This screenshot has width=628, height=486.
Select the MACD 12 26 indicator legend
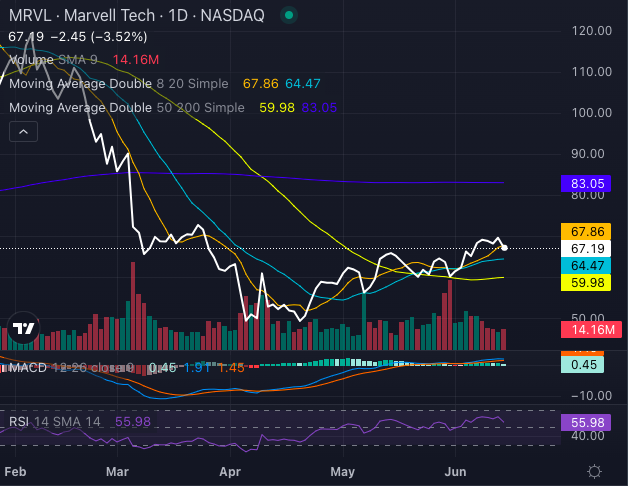pyautogui.click(x=70, y=367)
